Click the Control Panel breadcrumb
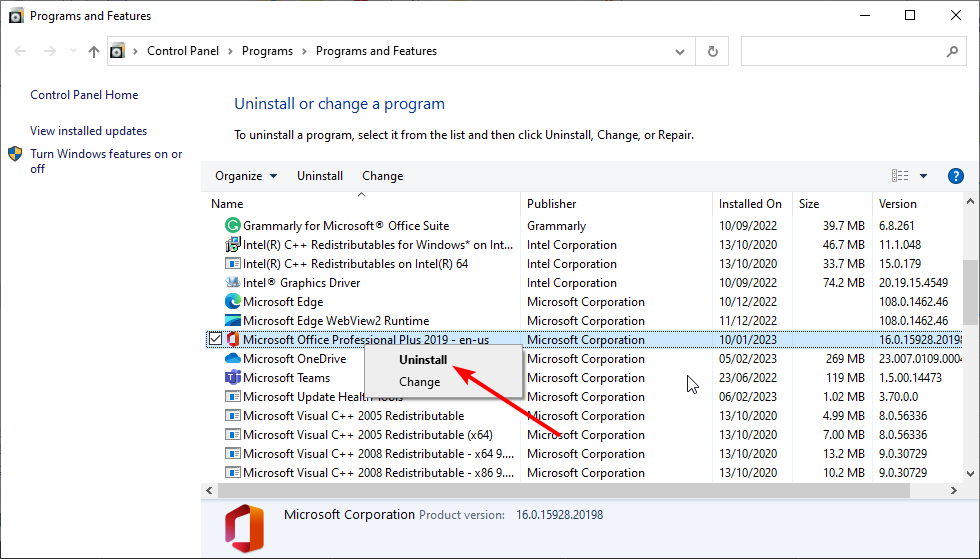The height and width of the screenshot is (559, 980). (x=183, y=51)
